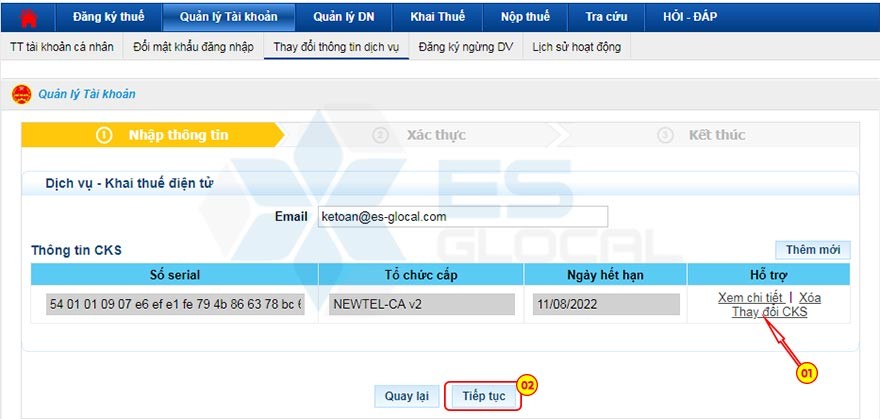The height and width of the screenshot is (419, 880).
Task: Click the Xem chi tiết link
Action: (x=751, y=297)
